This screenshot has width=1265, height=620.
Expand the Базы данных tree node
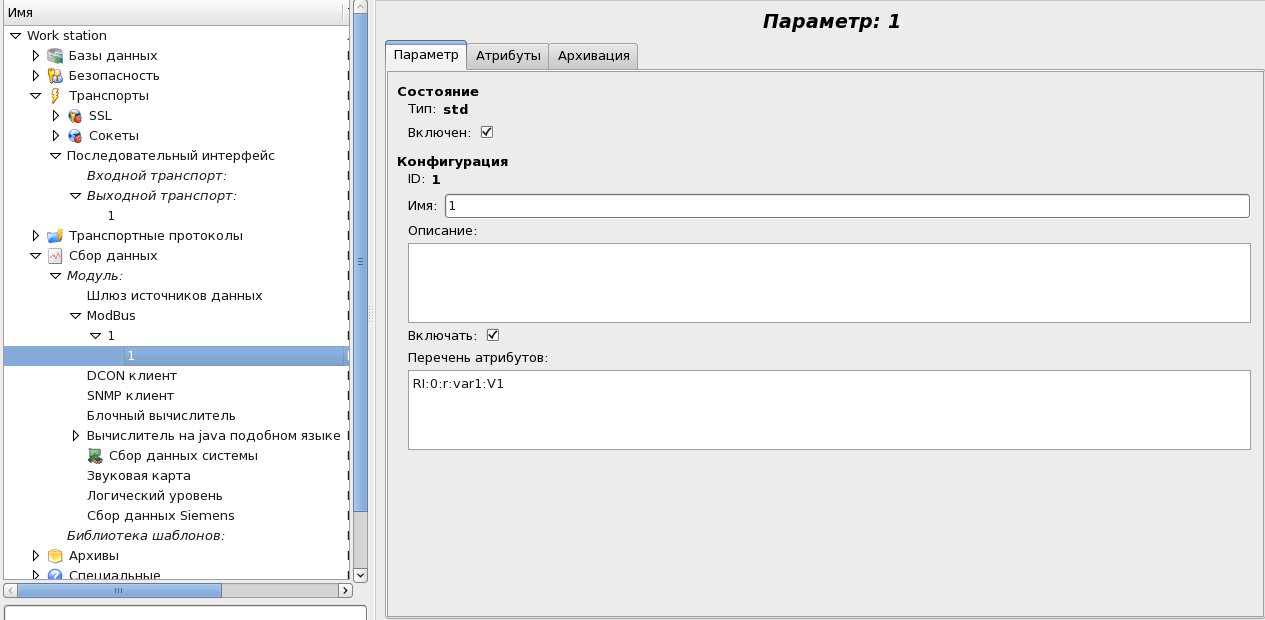click(x=36, y=56)
